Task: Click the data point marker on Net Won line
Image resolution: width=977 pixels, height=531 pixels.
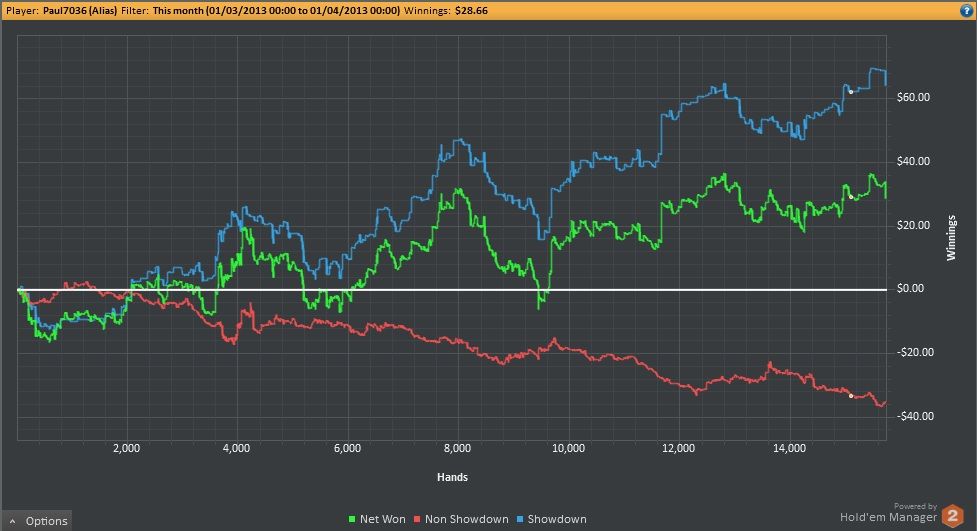Action: coord(851,197)
